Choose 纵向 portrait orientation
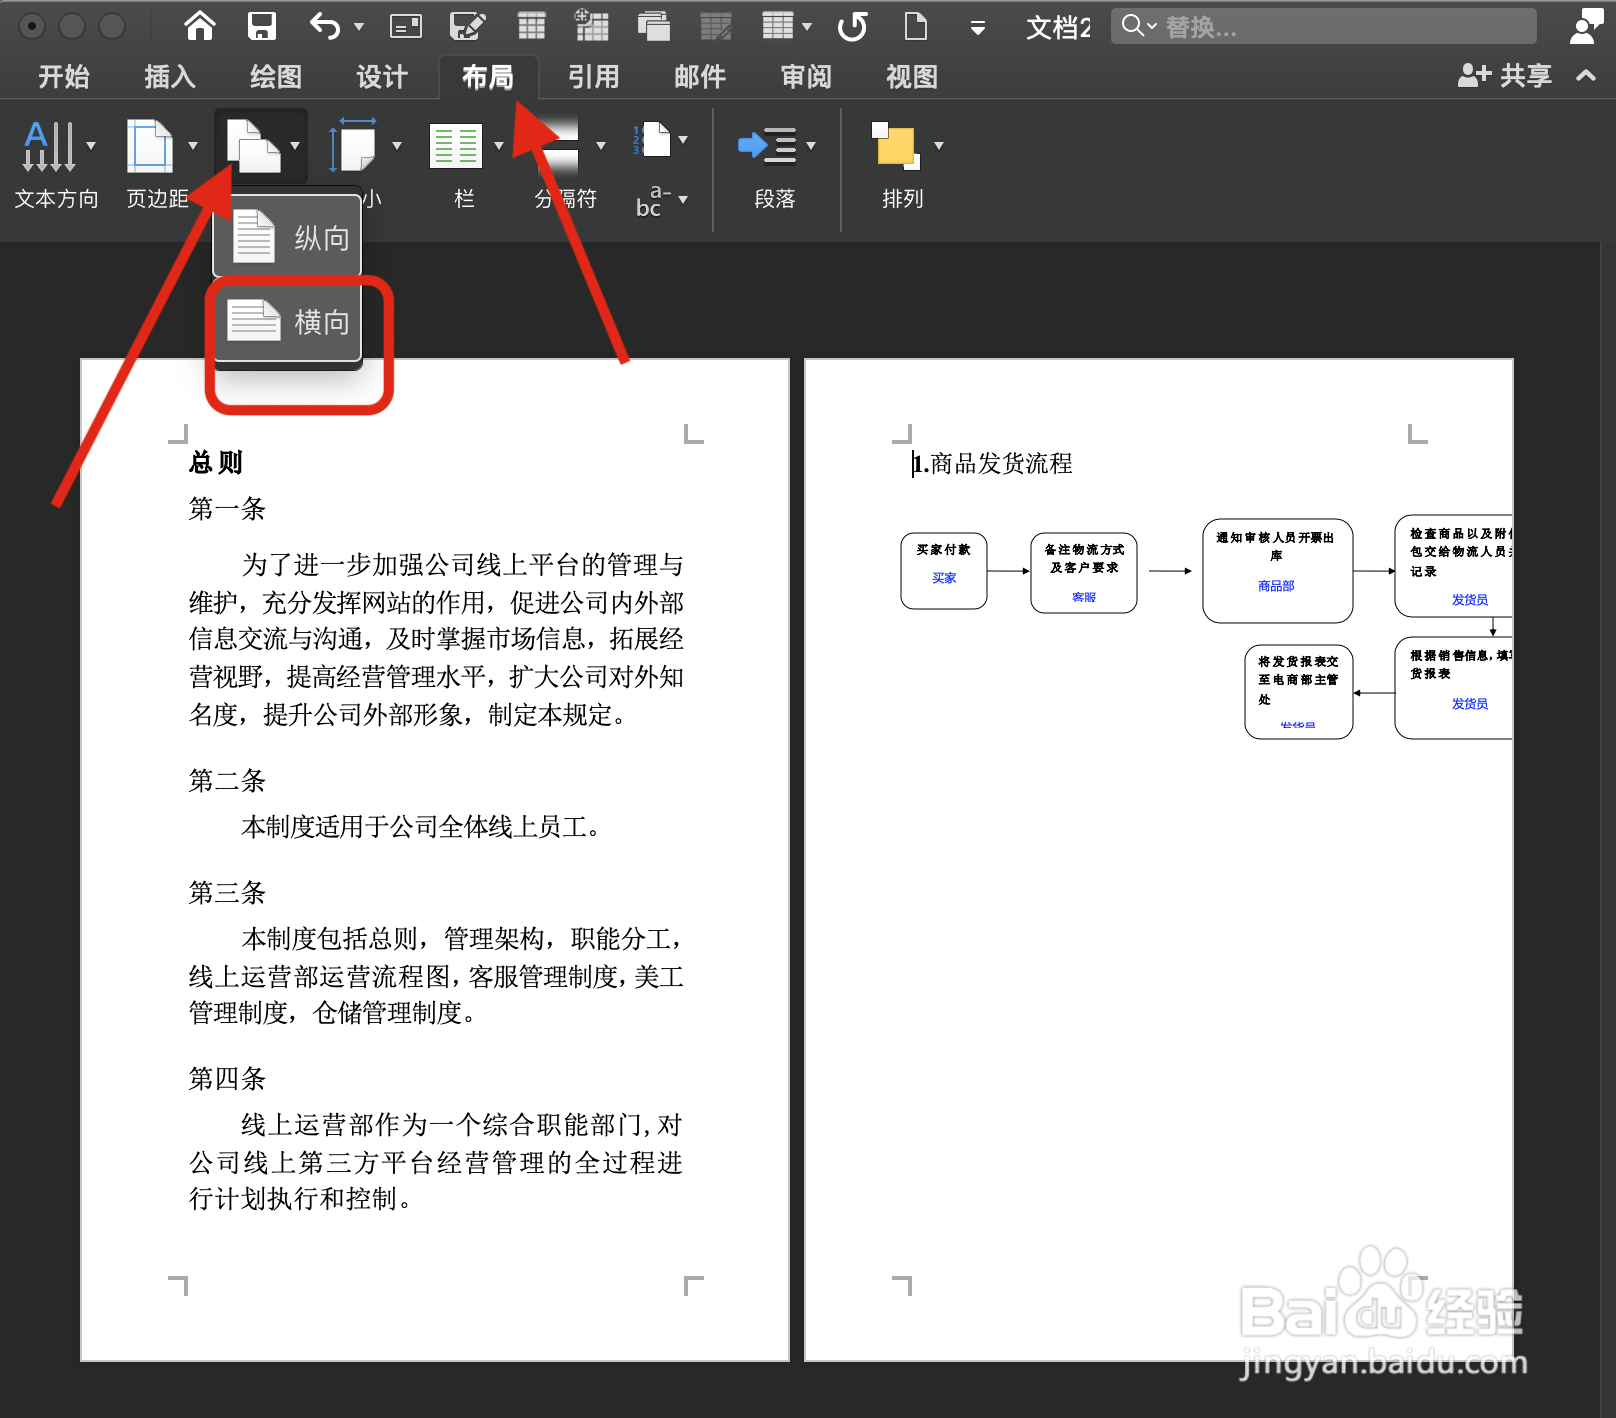Image resolution: width=1616 pixels, height=1418 pixels. (288, 237)
